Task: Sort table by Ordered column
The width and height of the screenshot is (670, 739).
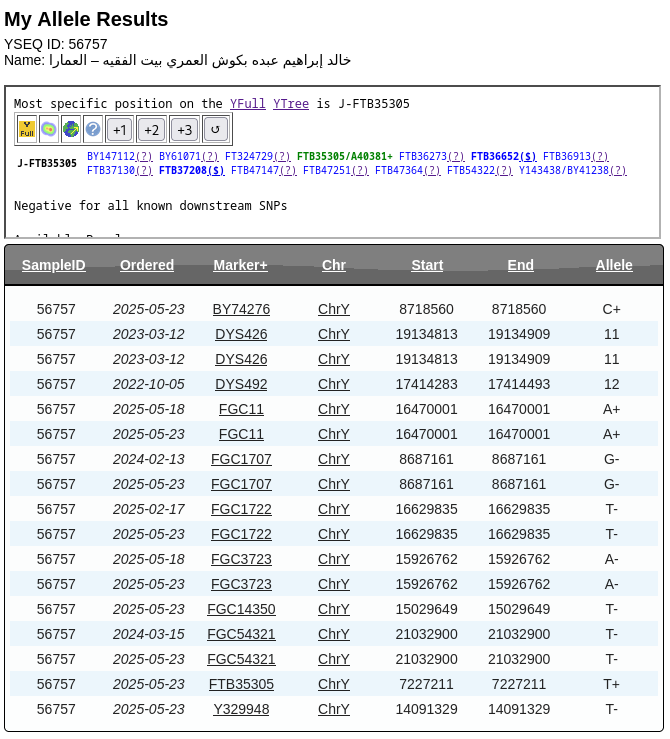Action: (x=147, y=265)
